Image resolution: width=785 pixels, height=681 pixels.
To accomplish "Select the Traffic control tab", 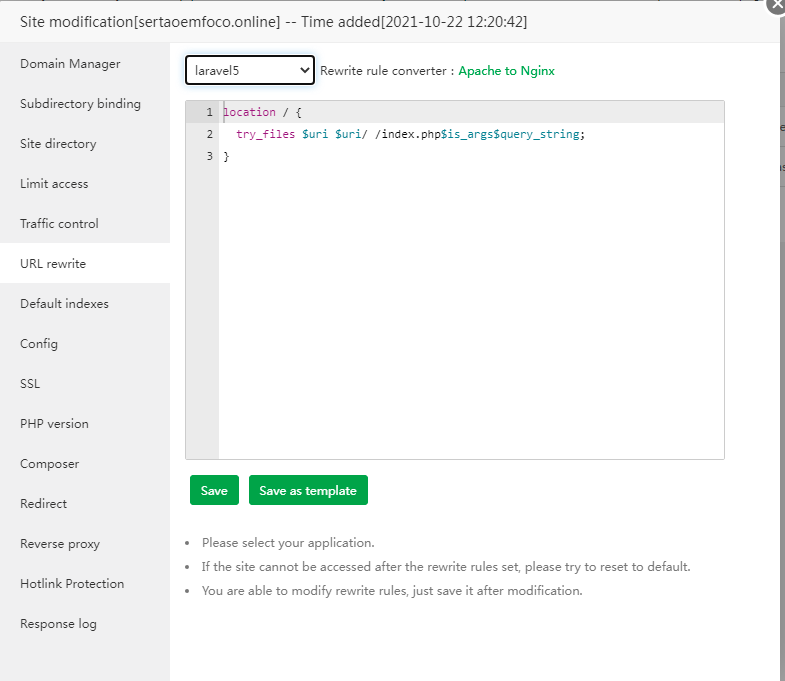I will (x=59, y=224).
